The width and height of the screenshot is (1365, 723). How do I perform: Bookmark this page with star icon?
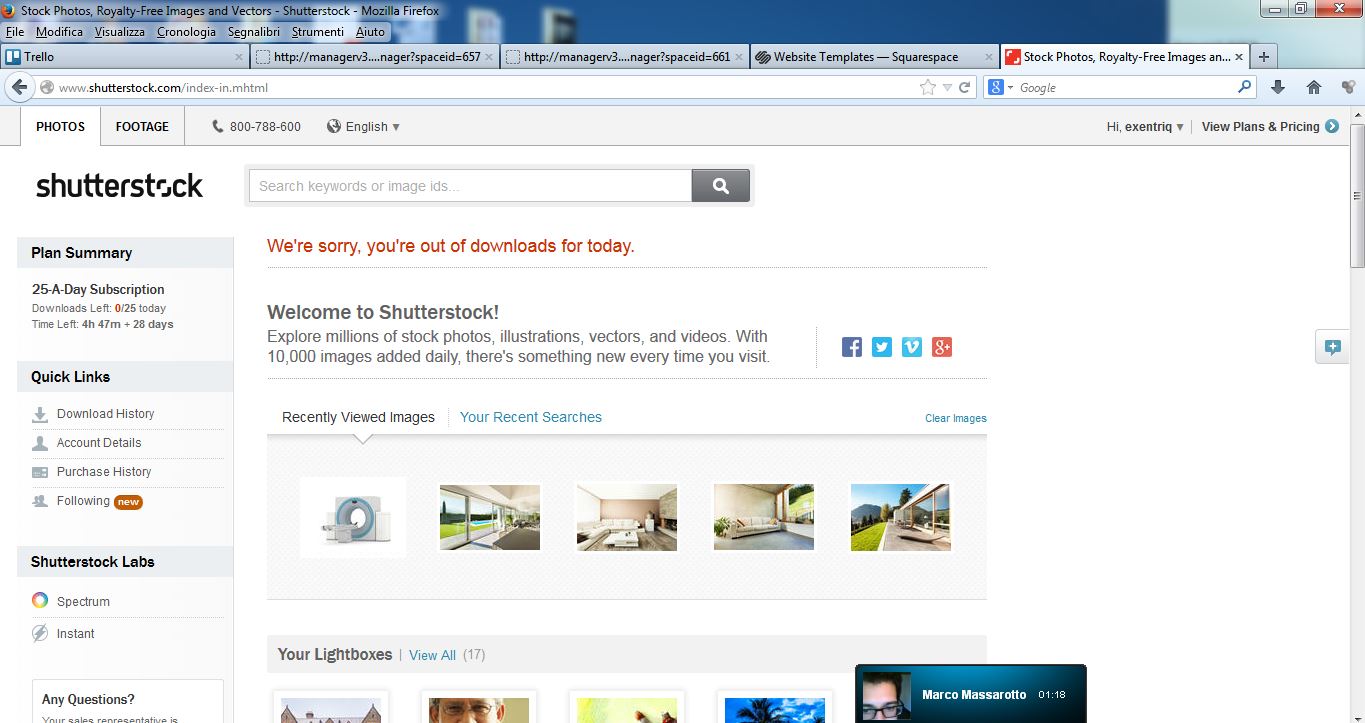coord(928,88)
